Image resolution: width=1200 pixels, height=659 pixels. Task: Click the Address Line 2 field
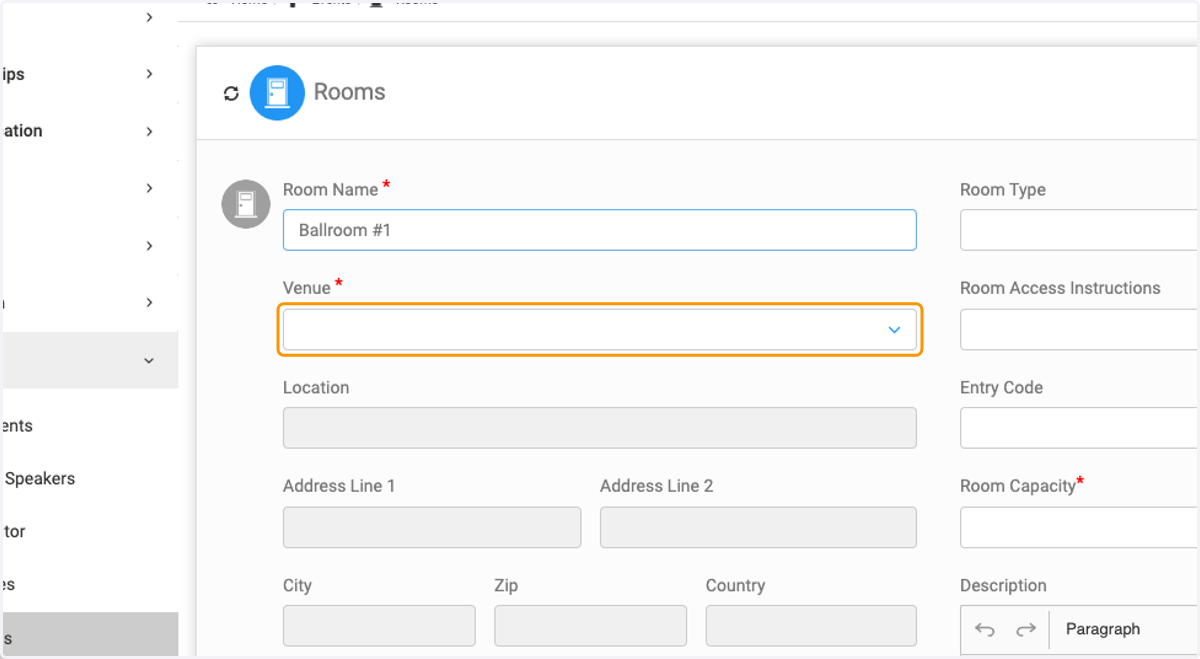[758, 527]
